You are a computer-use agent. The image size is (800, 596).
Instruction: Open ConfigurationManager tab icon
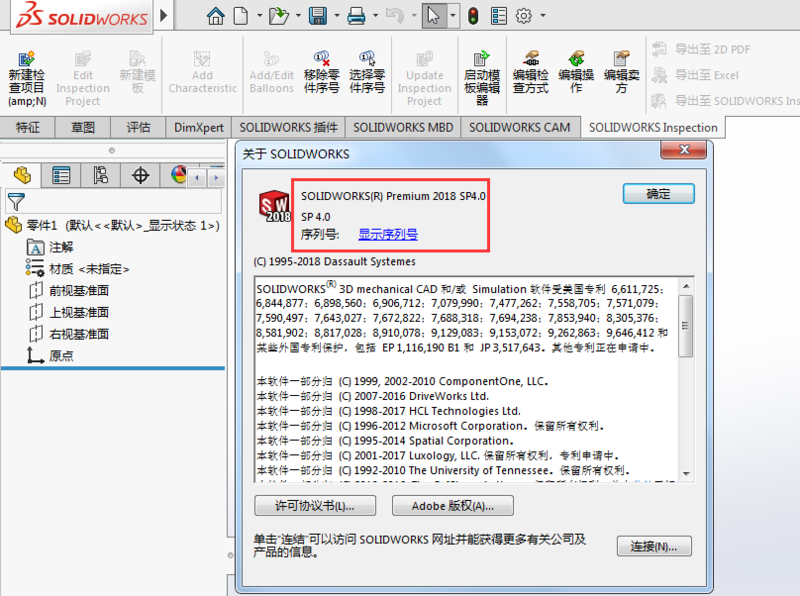101,176
